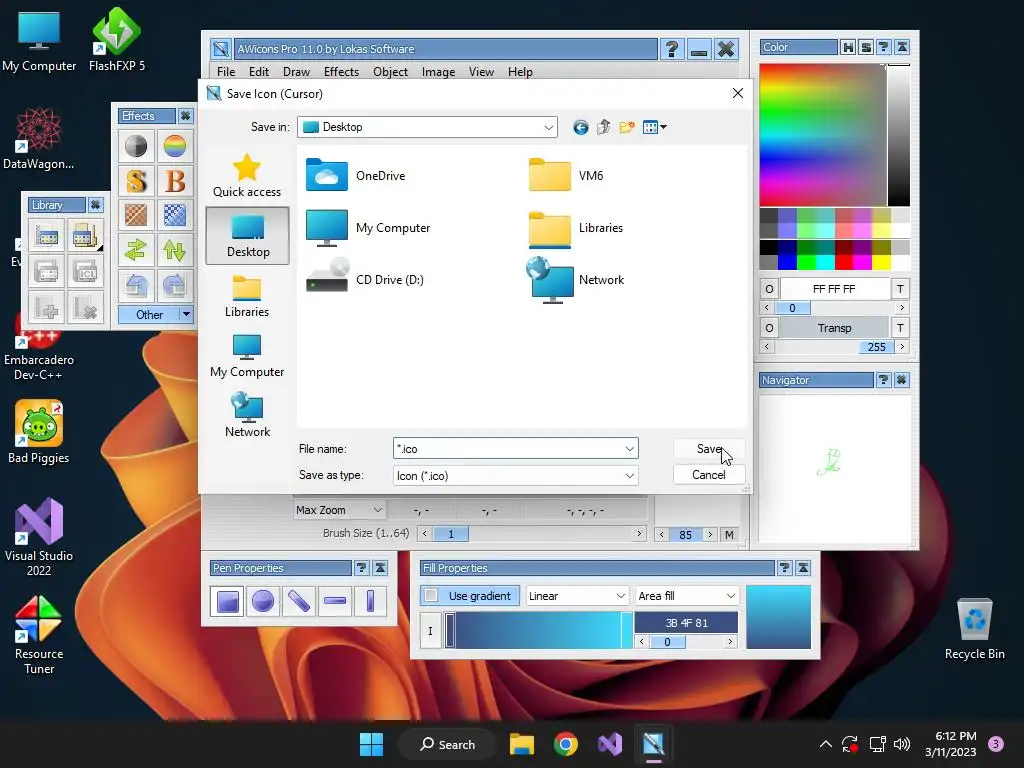
Task: Click the horizontal flip green arrows icon
Action: [136, 249]
